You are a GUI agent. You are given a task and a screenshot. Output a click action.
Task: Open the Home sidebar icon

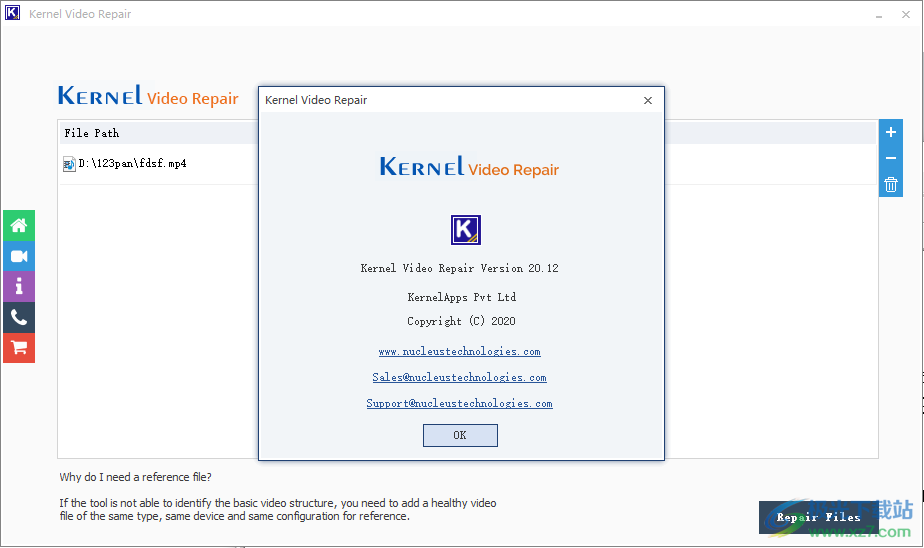[19, 226]
